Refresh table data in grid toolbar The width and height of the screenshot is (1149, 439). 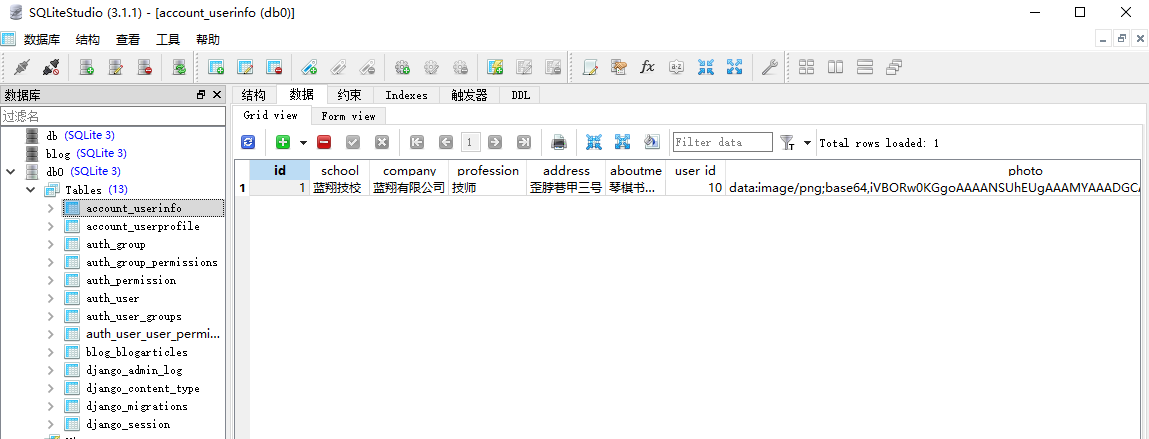248,142
